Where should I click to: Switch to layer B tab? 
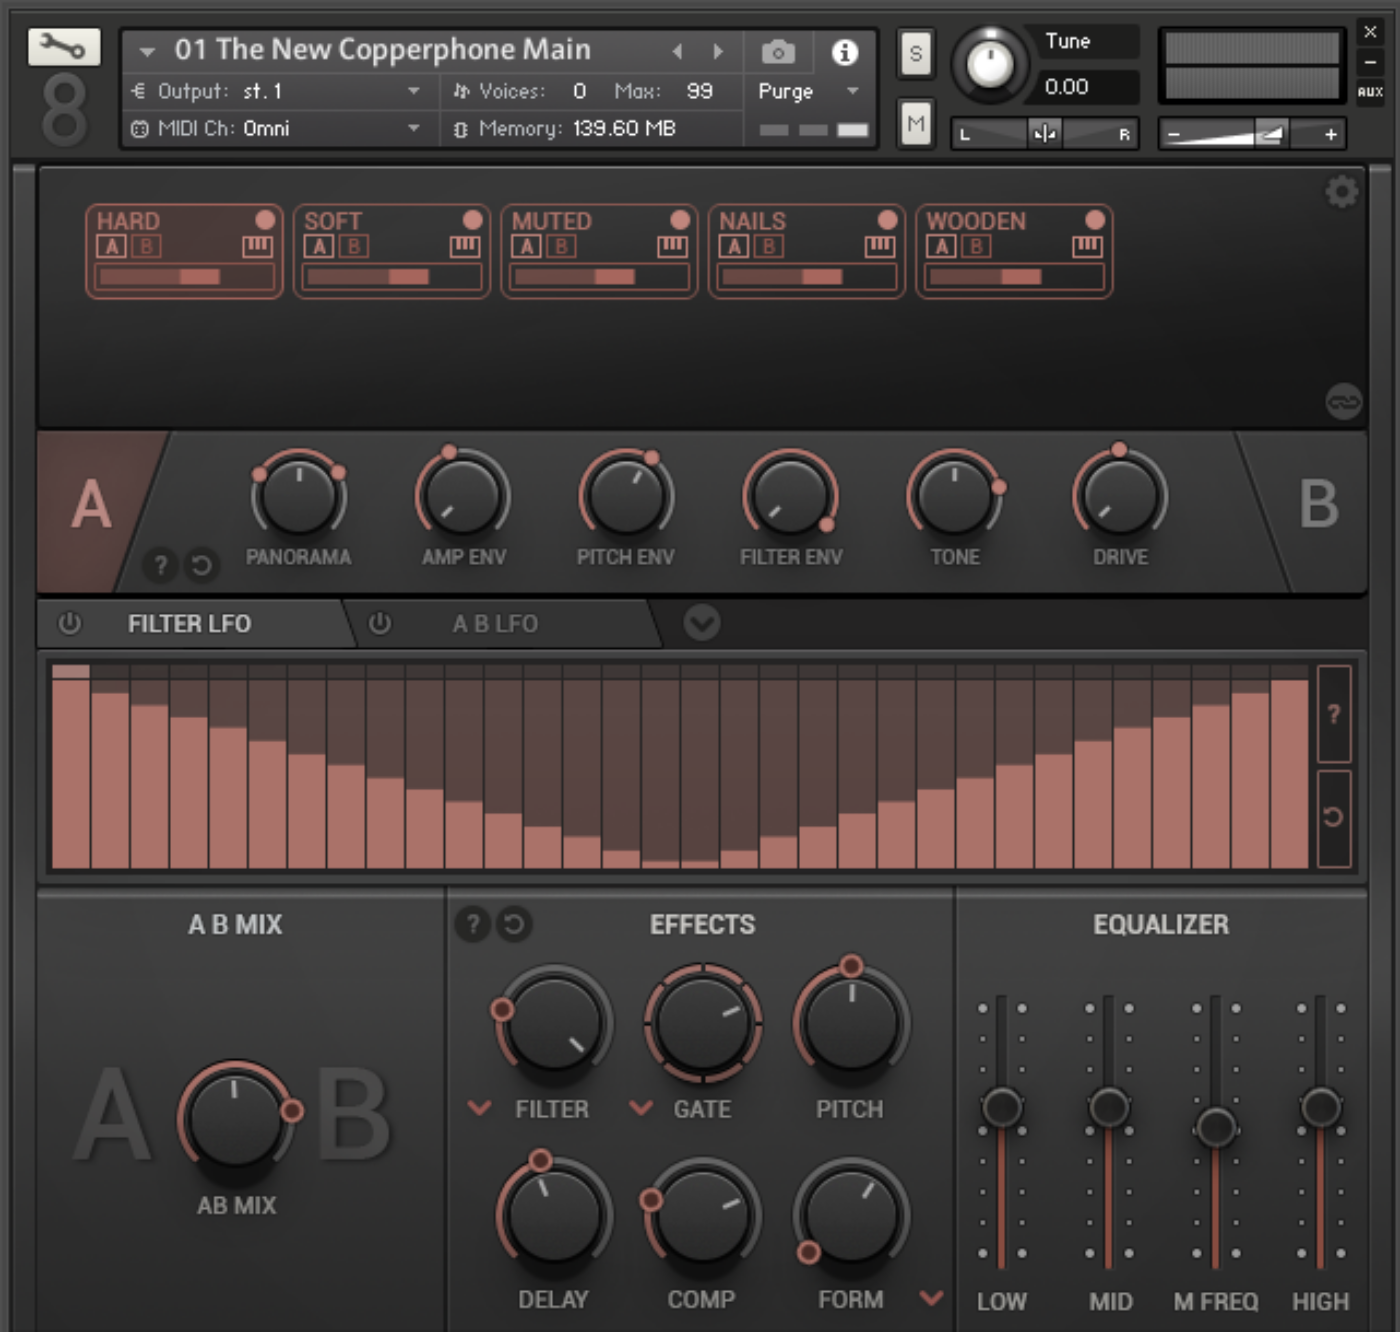pyautogui.click(x=1317, y=504)
